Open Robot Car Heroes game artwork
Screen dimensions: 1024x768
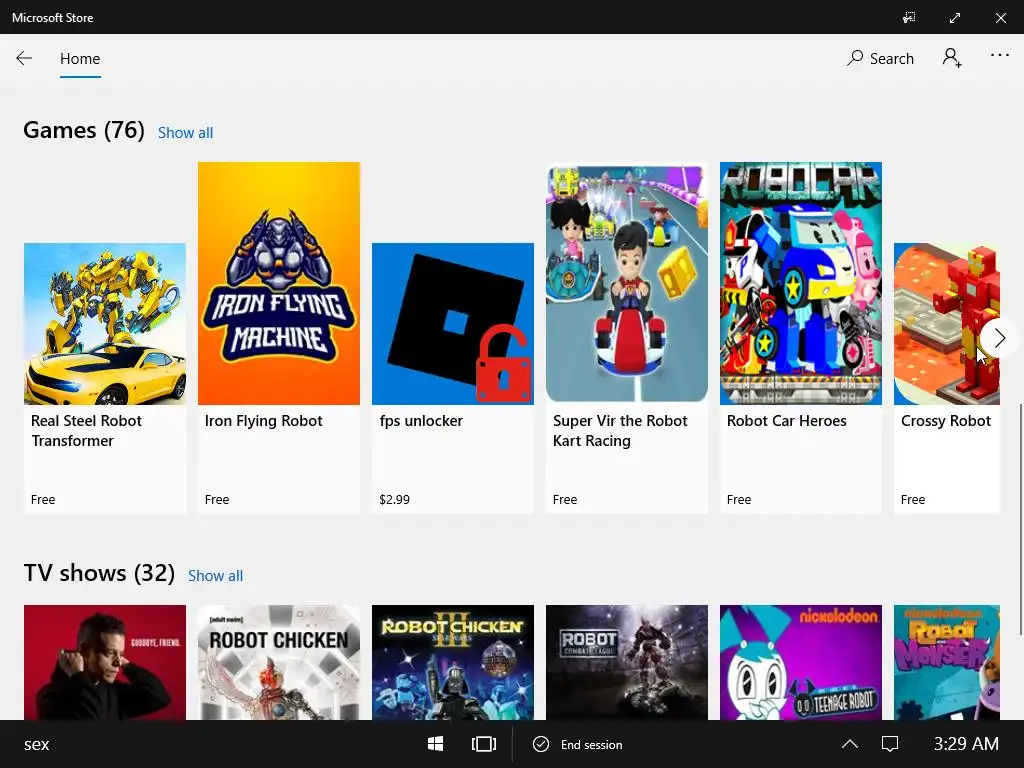click(801, 283)
